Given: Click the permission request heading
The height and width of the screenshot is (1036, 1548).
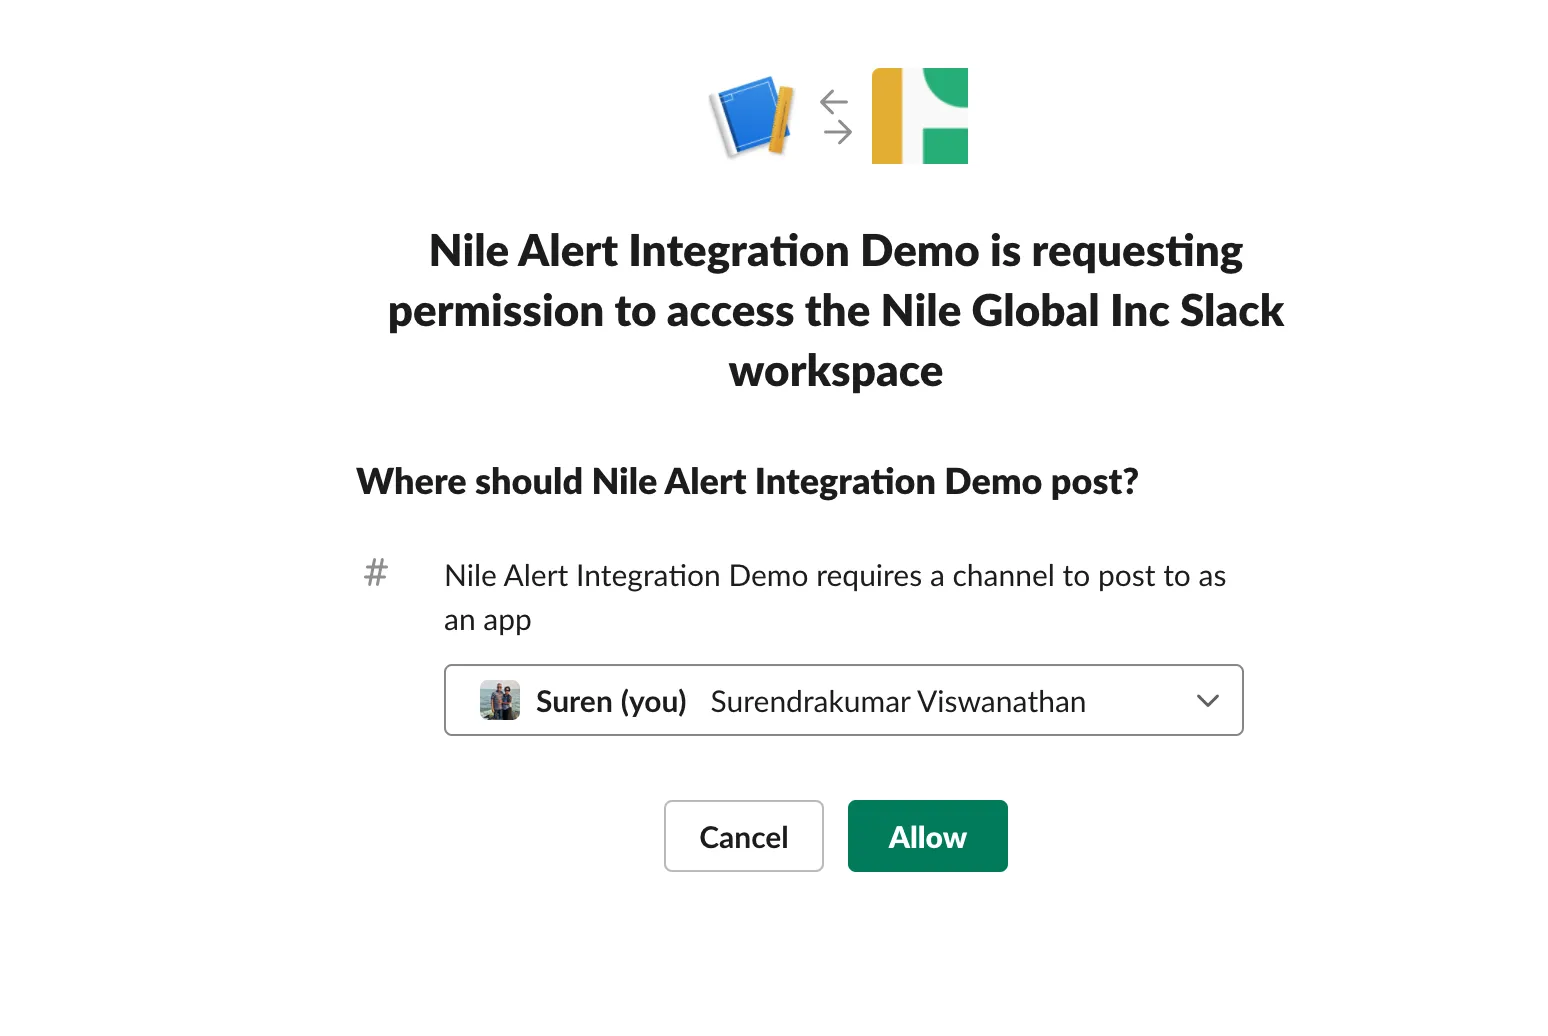Looking at the screenshot, I should (x=836, y=311).
